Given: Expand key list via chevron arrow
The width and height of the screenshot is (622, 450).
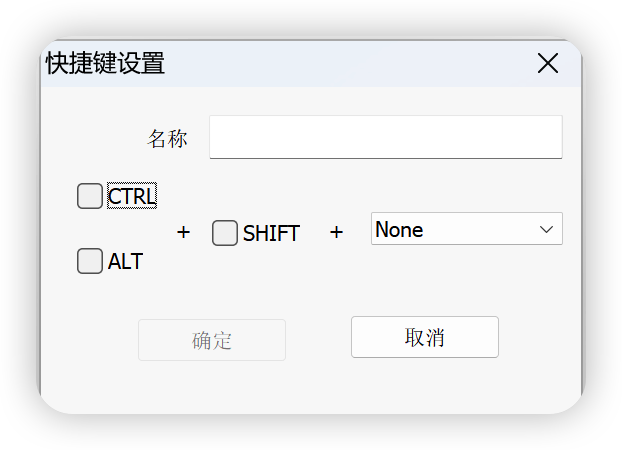Looking at the screenshot, I should (546, 229).
